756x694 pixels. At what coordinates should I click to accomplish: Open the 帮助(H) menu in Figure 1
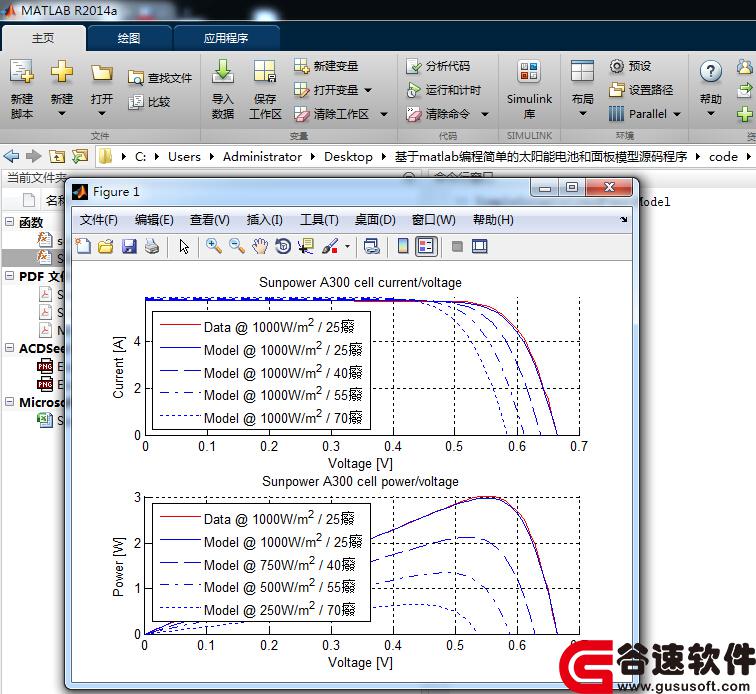pos(493,220)
